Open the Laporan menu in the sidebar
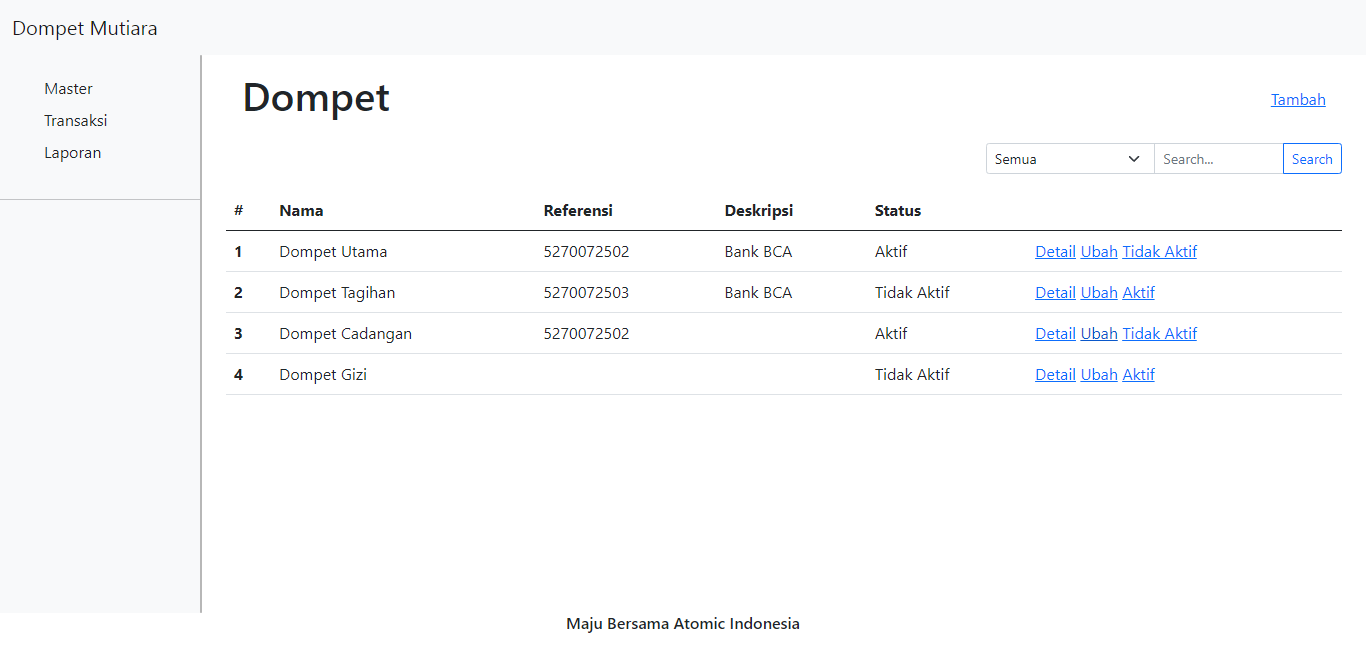The height and width of the screenshot is (651, 1366). [72, 152]
